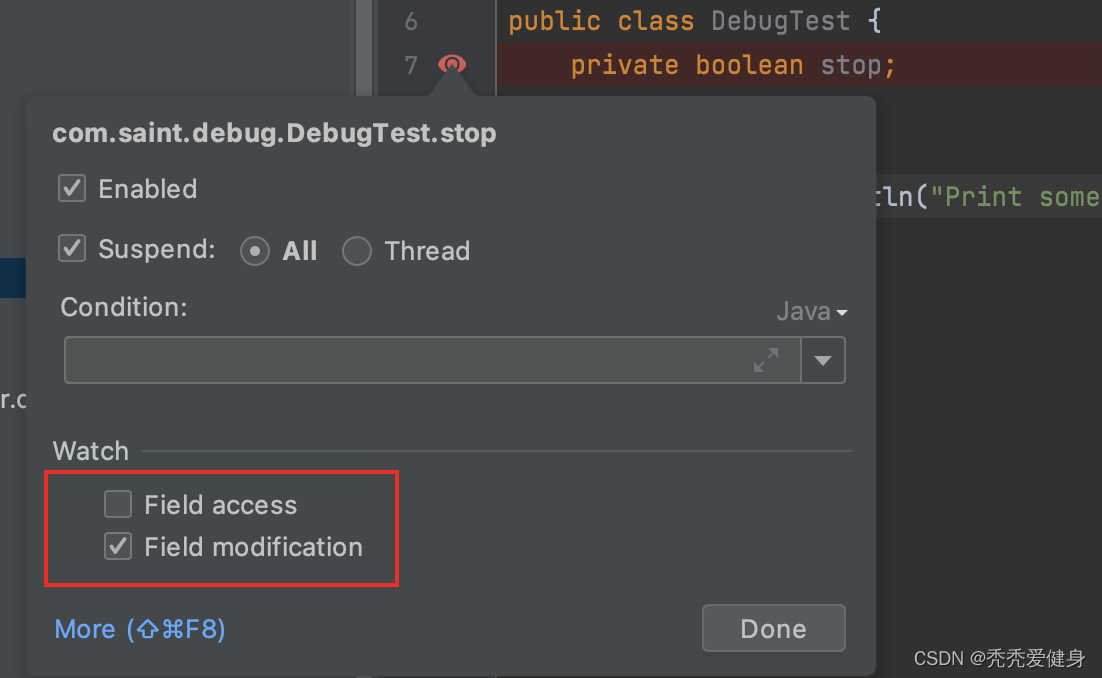Expand the Condition editor with diagonal arrows icon
The height and width of the screenshot is (678, 1102).
coord(766,361)
